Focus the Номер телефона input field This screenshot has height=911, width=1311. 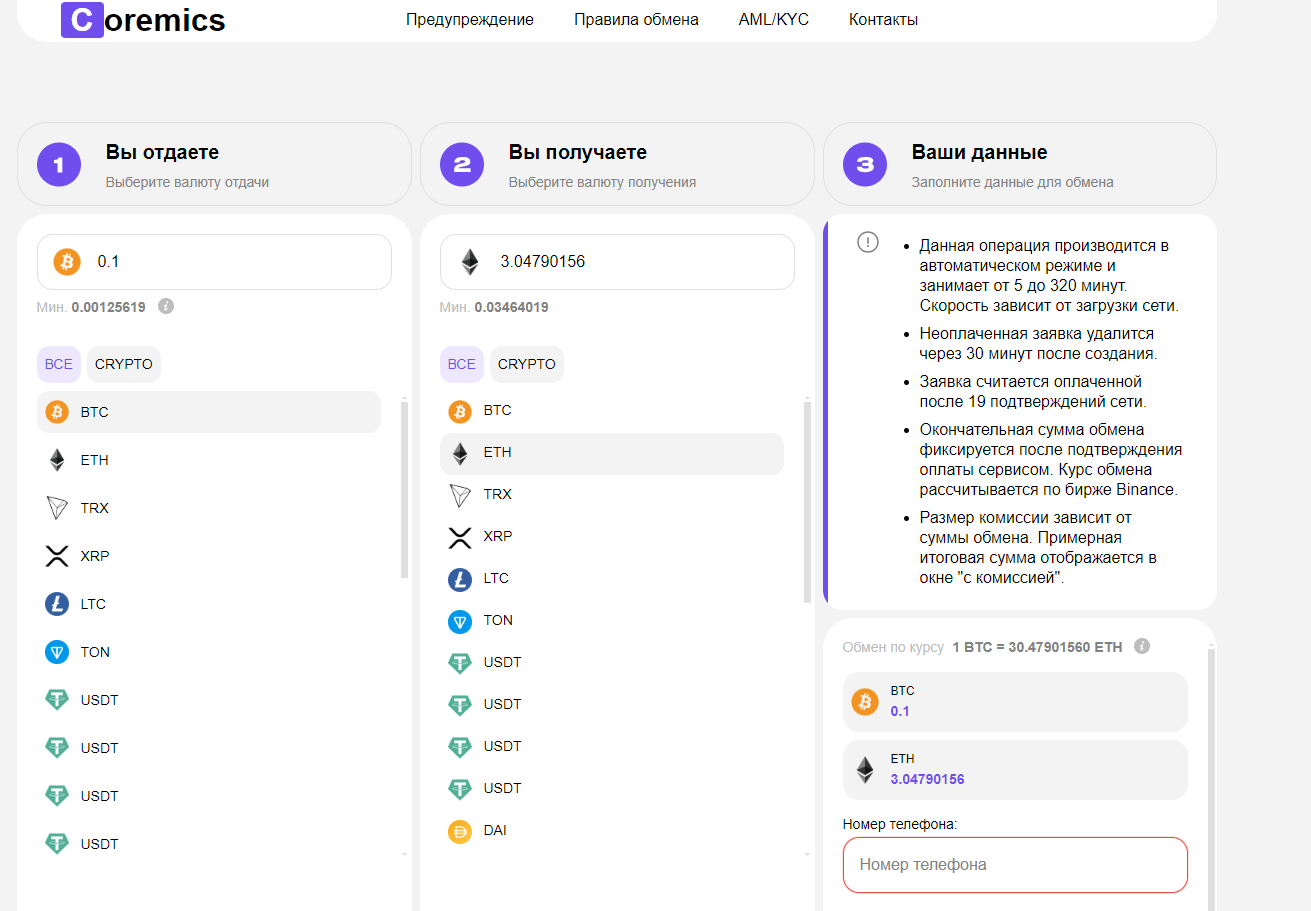(x=1015, y=864)
